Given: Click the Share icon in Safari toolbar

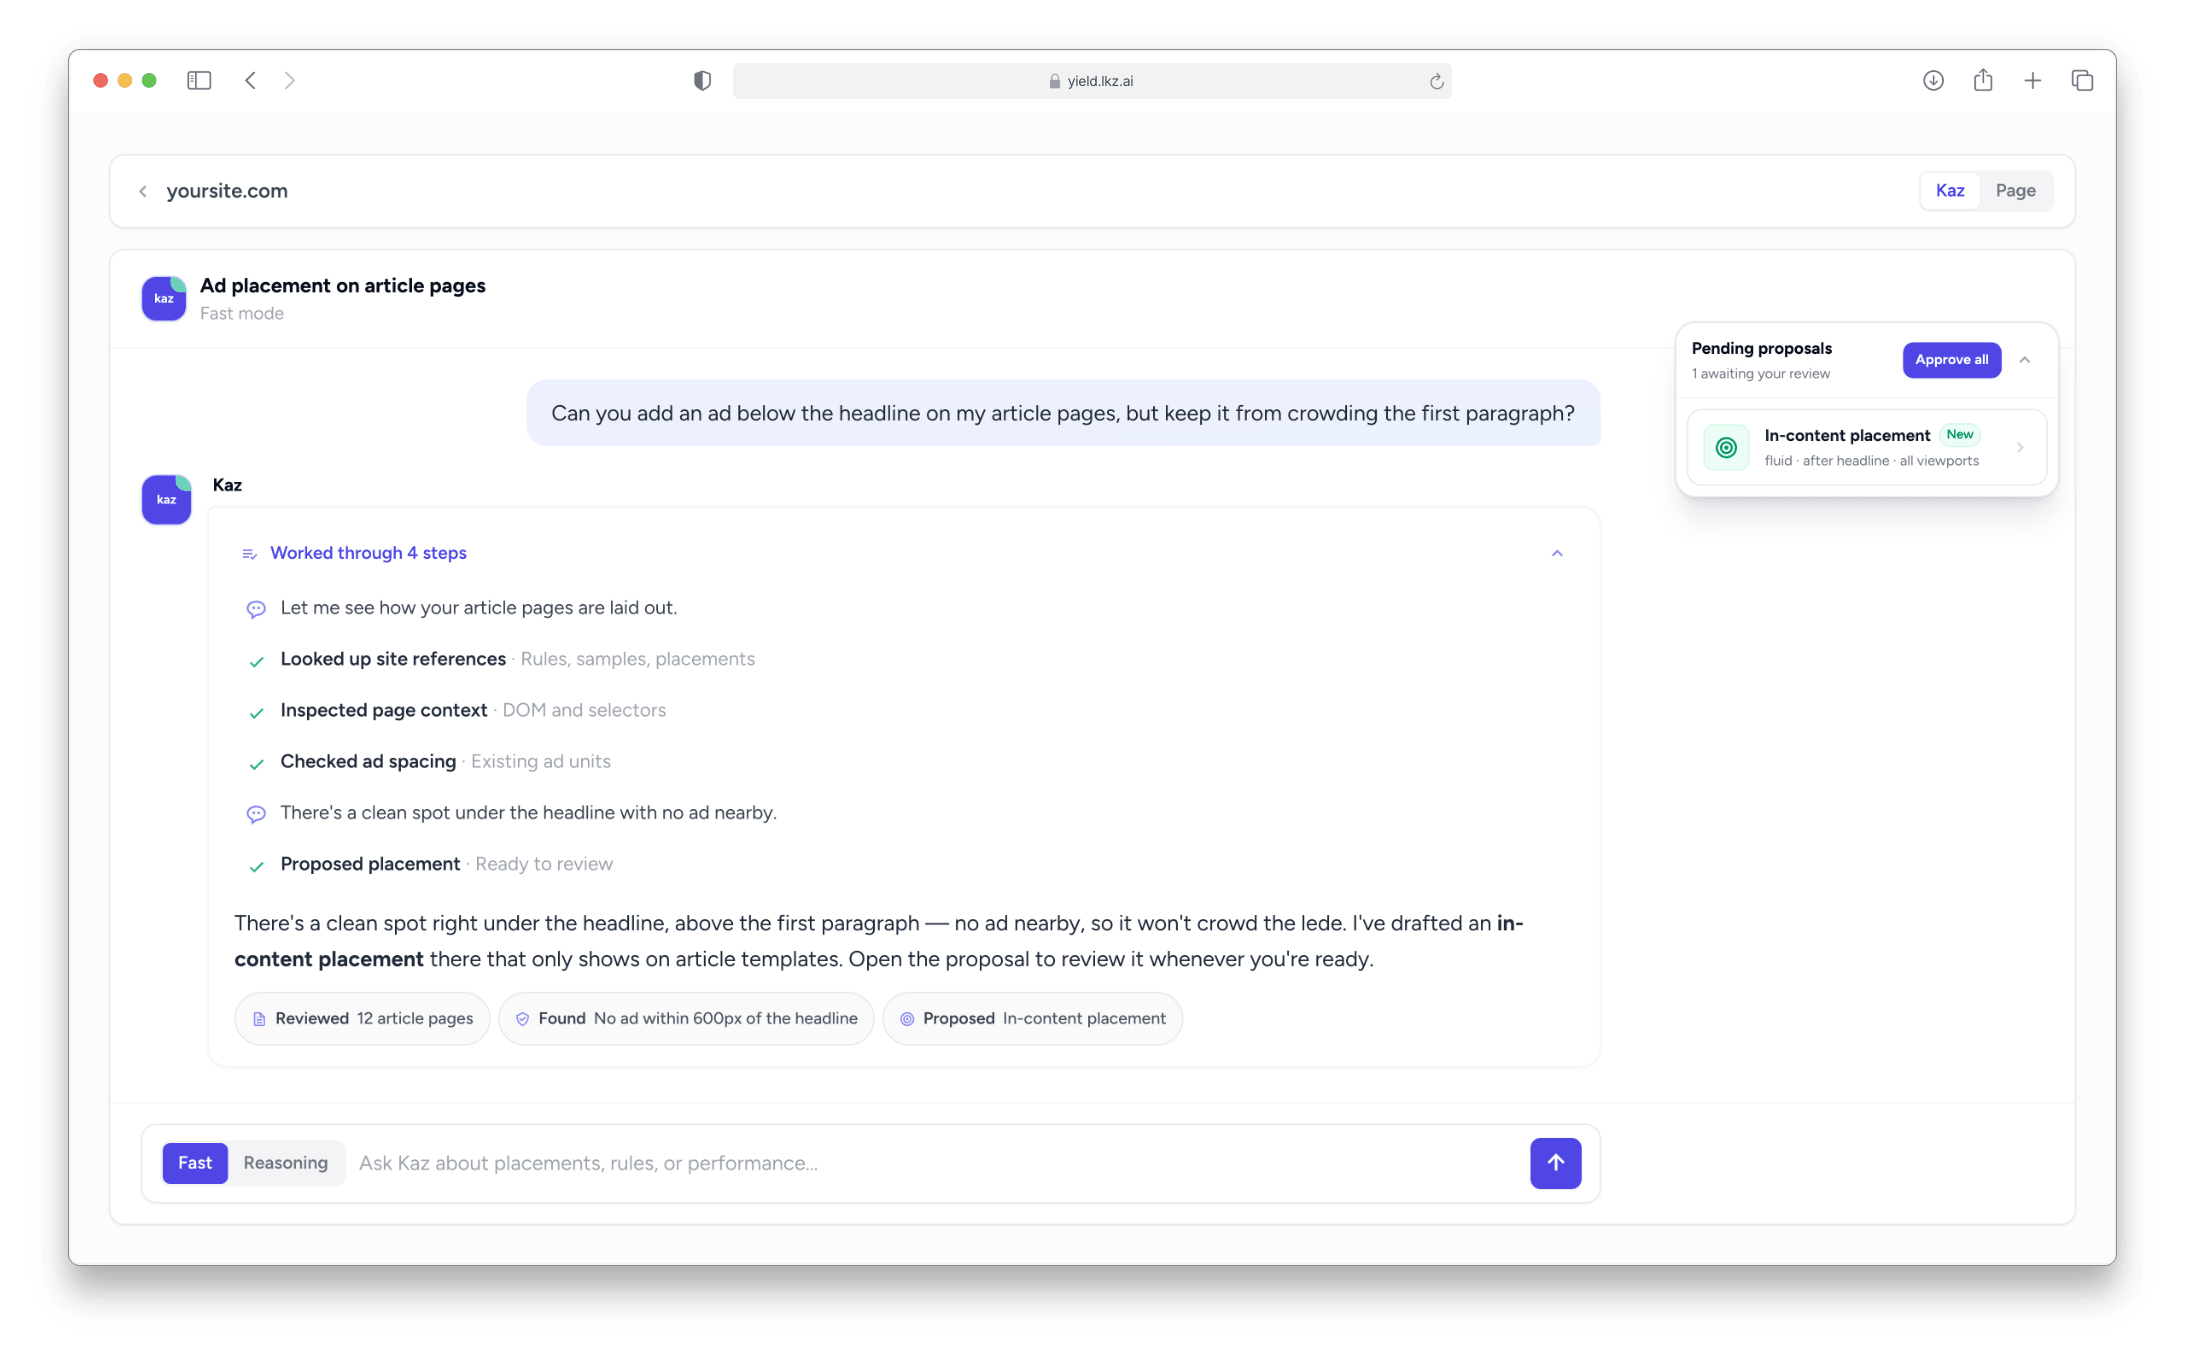Looking at the screenshot, I should 1983,80.
